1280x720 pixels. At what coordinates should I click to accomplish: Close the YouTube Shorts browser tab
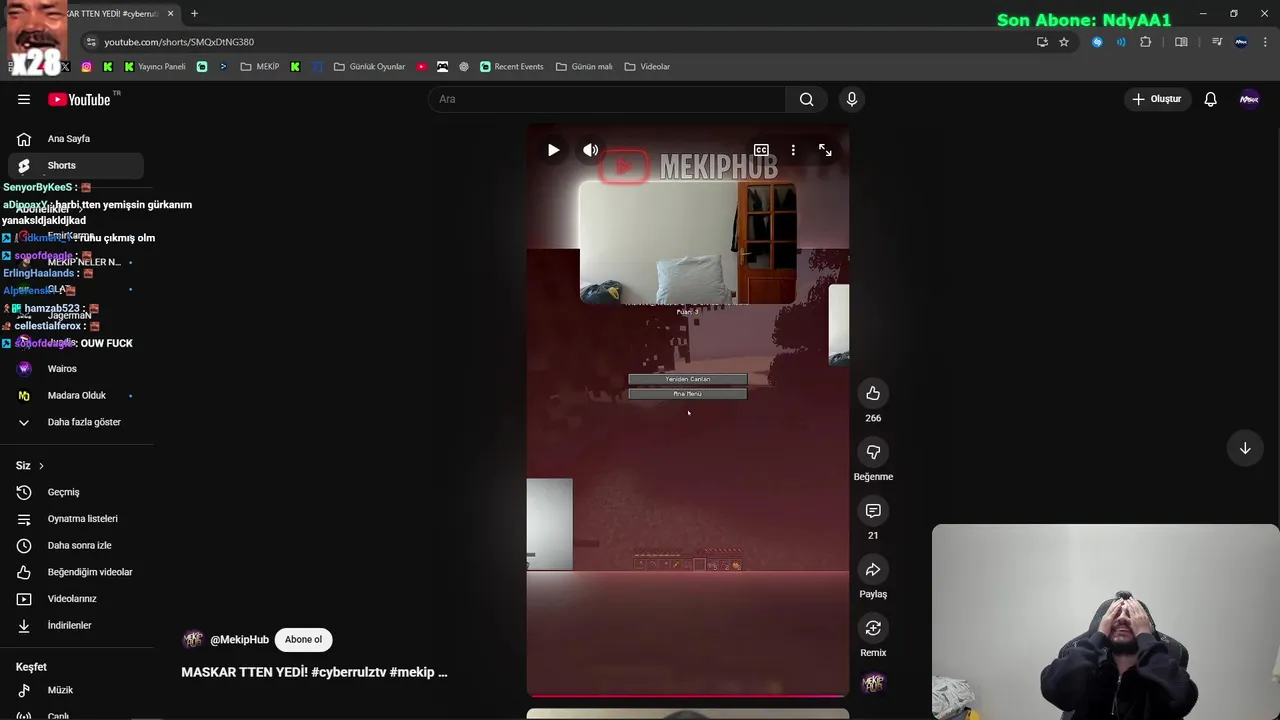170,14
